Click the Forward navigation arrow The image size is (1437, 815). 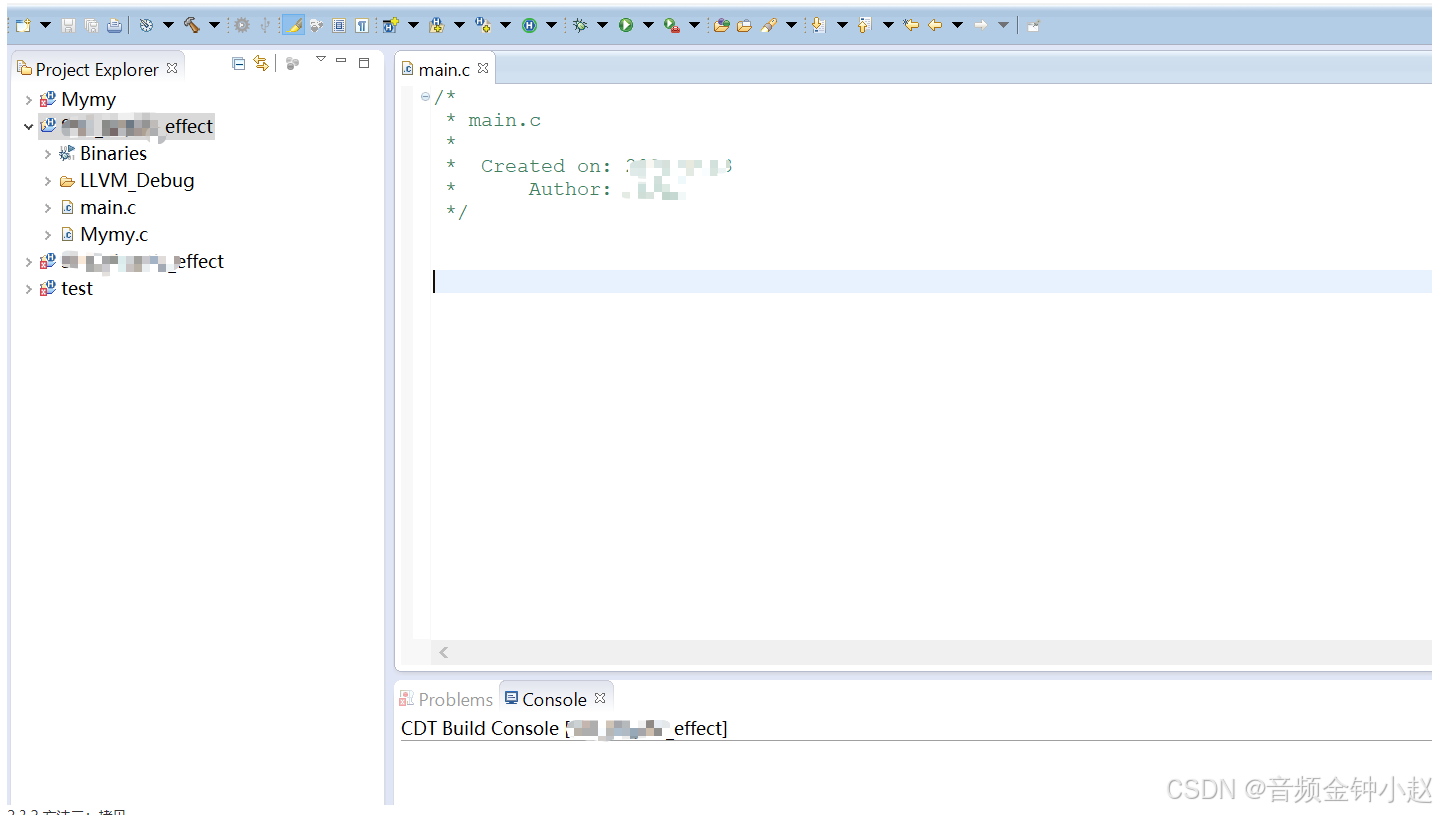981,25
